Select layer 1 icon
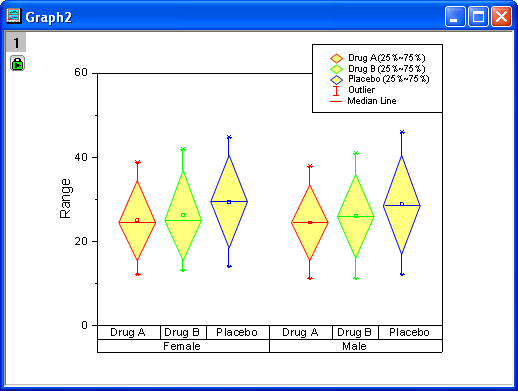518x391 pixels. tap(16, 42)
